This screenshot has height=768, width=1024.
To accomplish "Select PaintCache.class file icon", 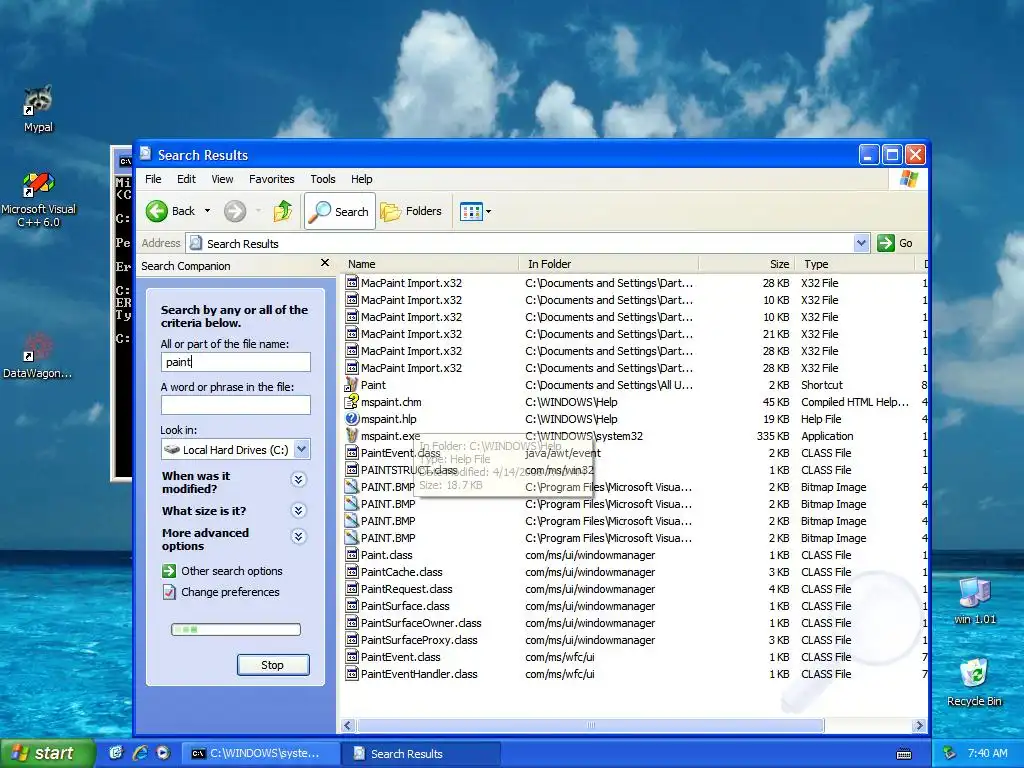I will coord(352,571).
